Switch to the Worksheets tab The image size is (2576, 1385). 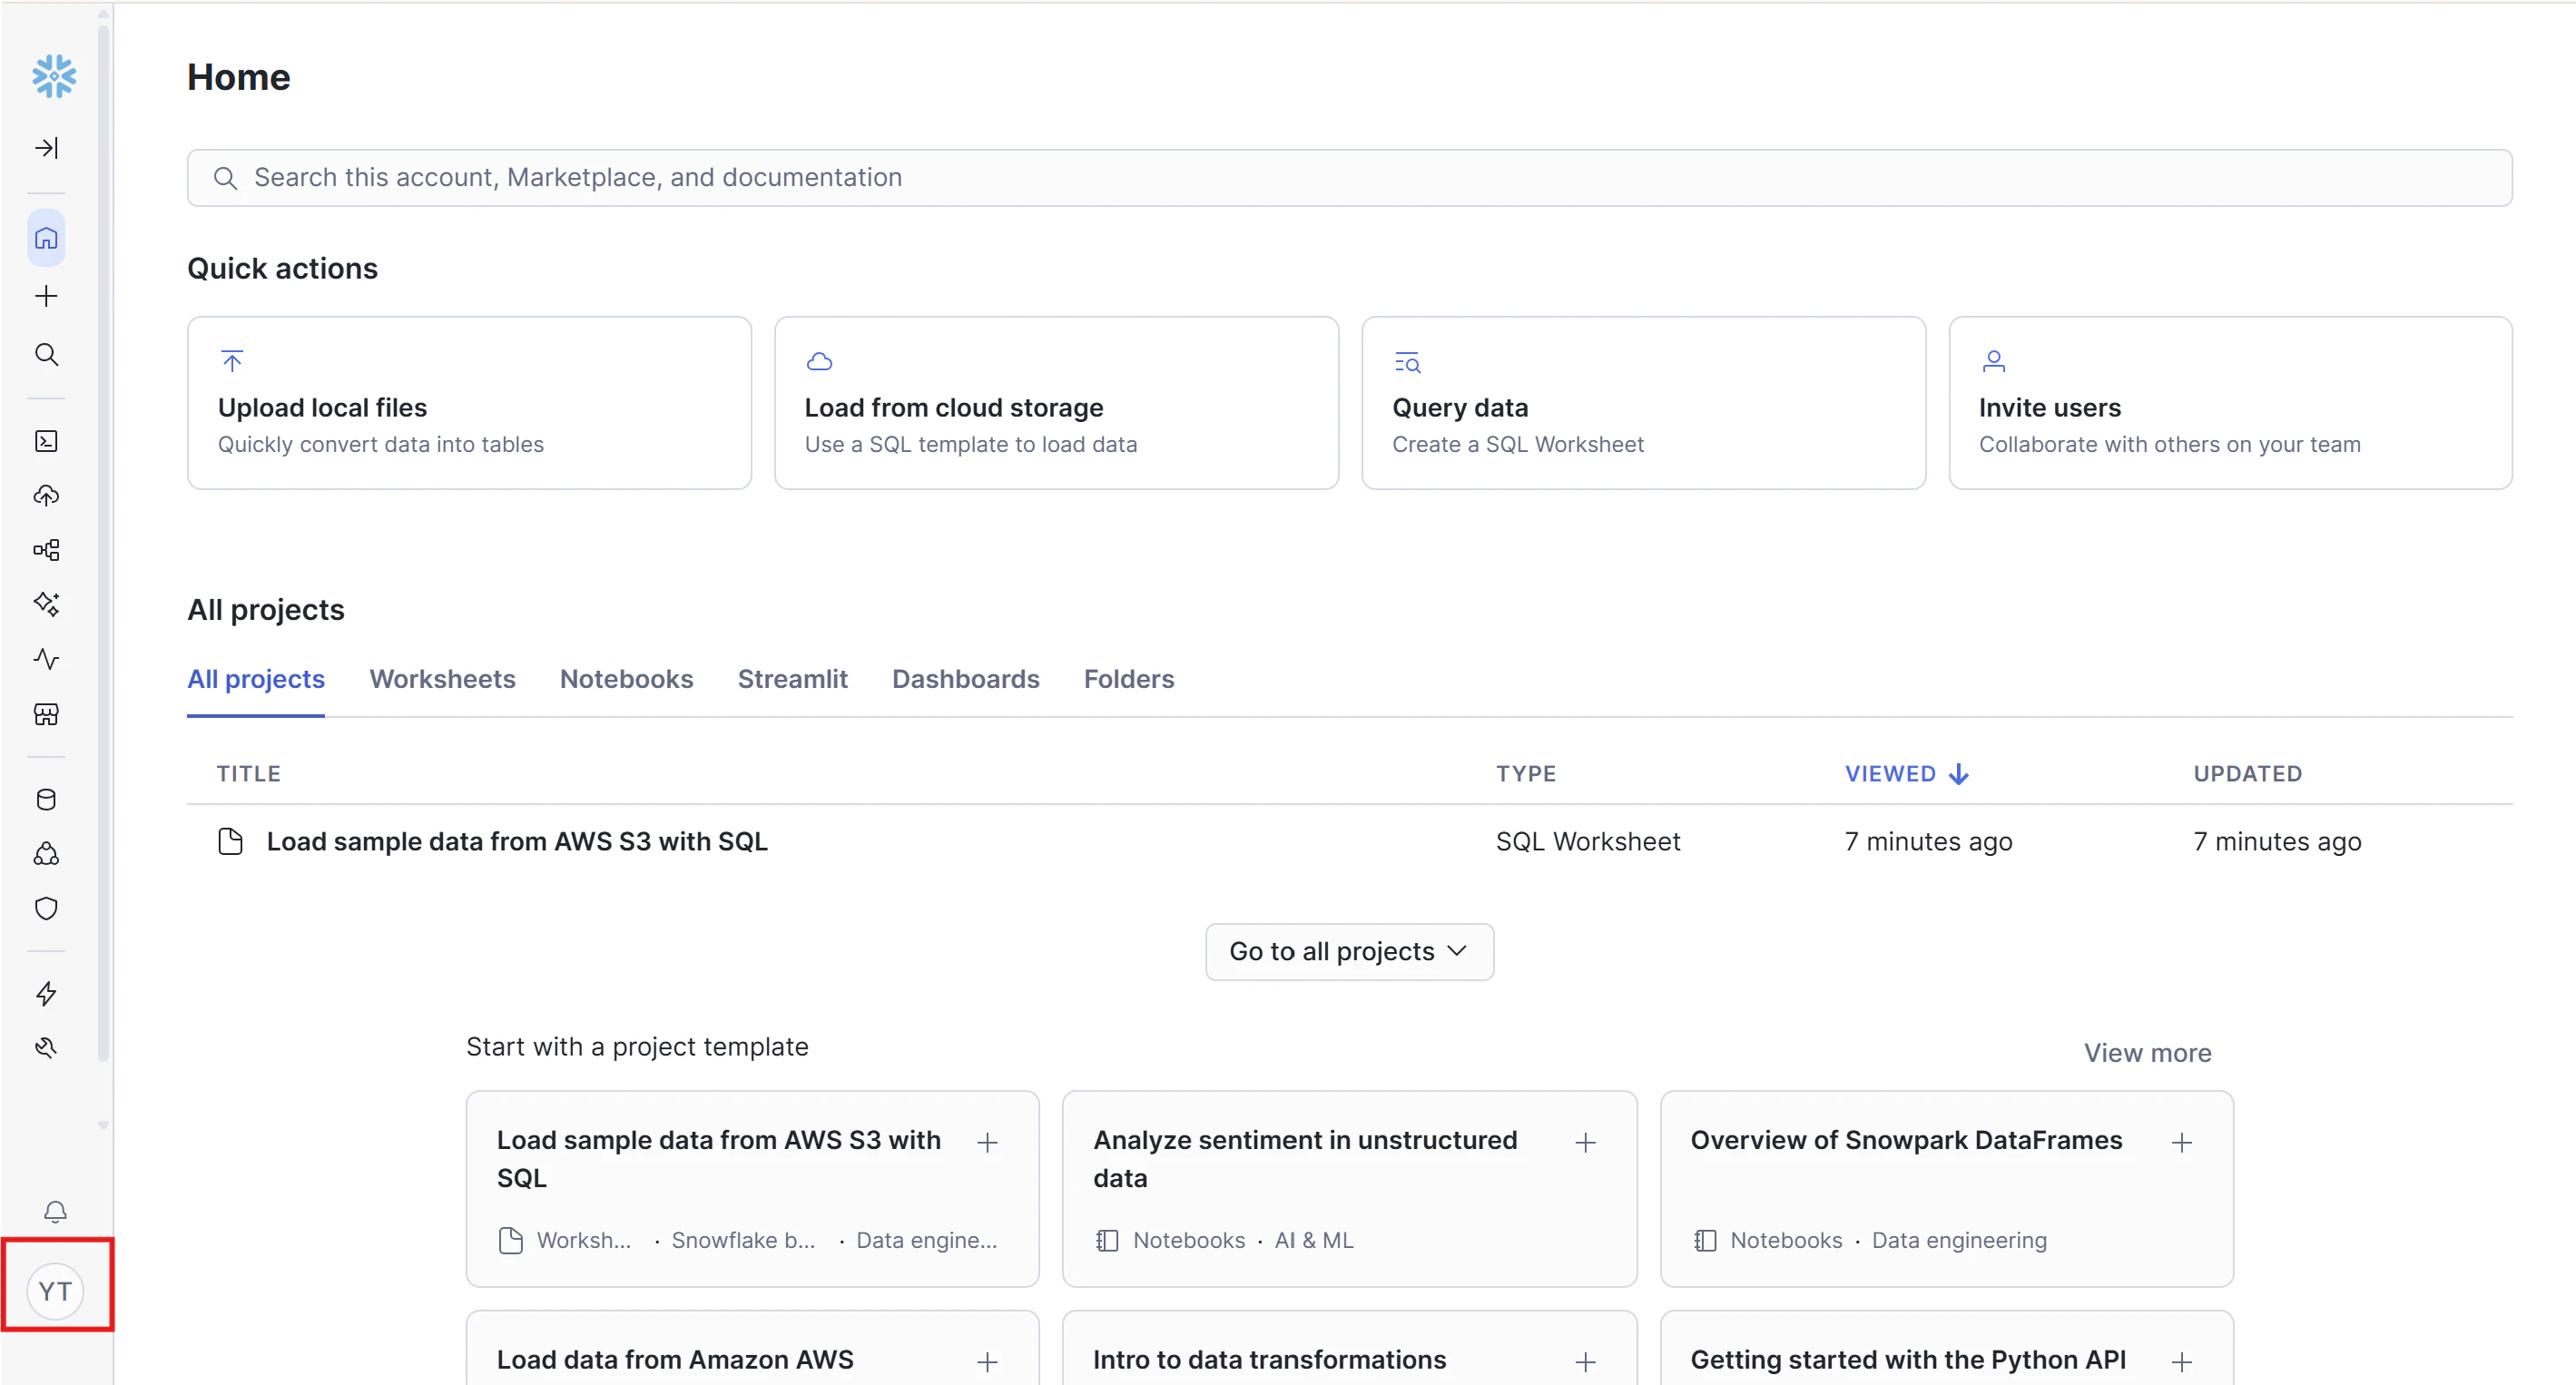click(x=442, y=679)
